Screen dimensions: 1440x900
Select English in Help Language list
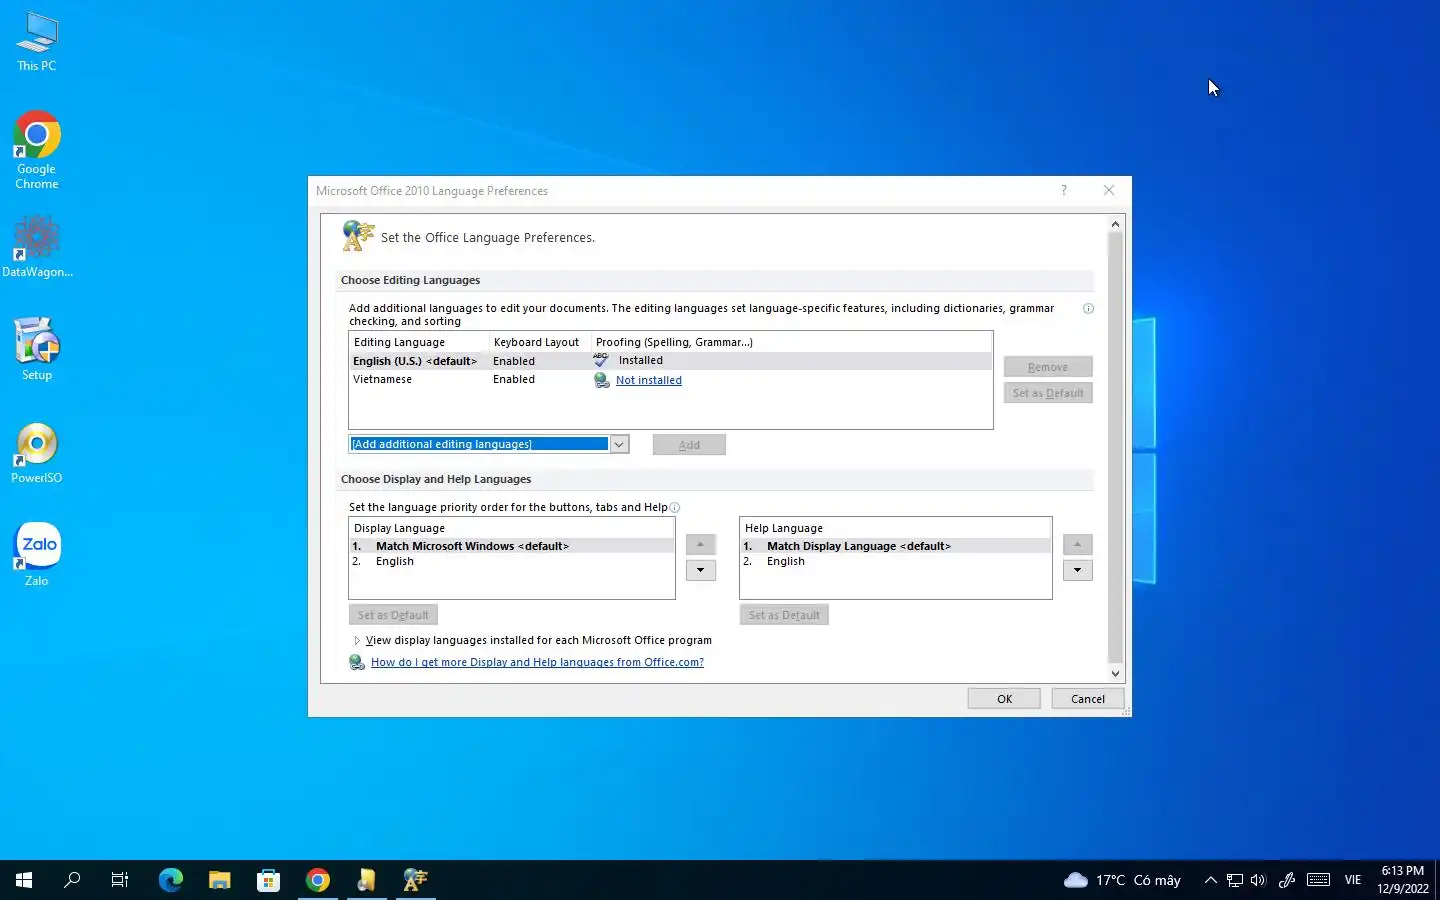pos(895,561)
